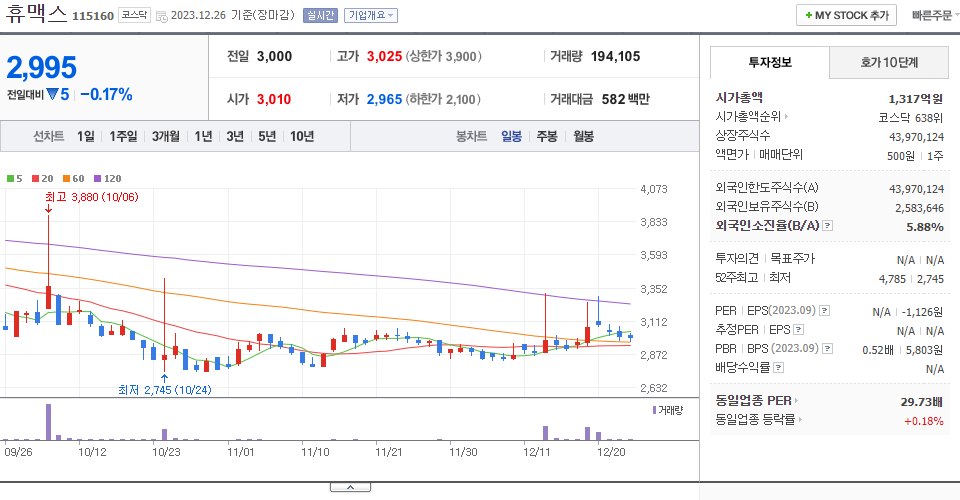The height and width of the screenshot is (500, 960).
Task: Select the 일봉 candlestick chart
Action: [x=511, y=136]
